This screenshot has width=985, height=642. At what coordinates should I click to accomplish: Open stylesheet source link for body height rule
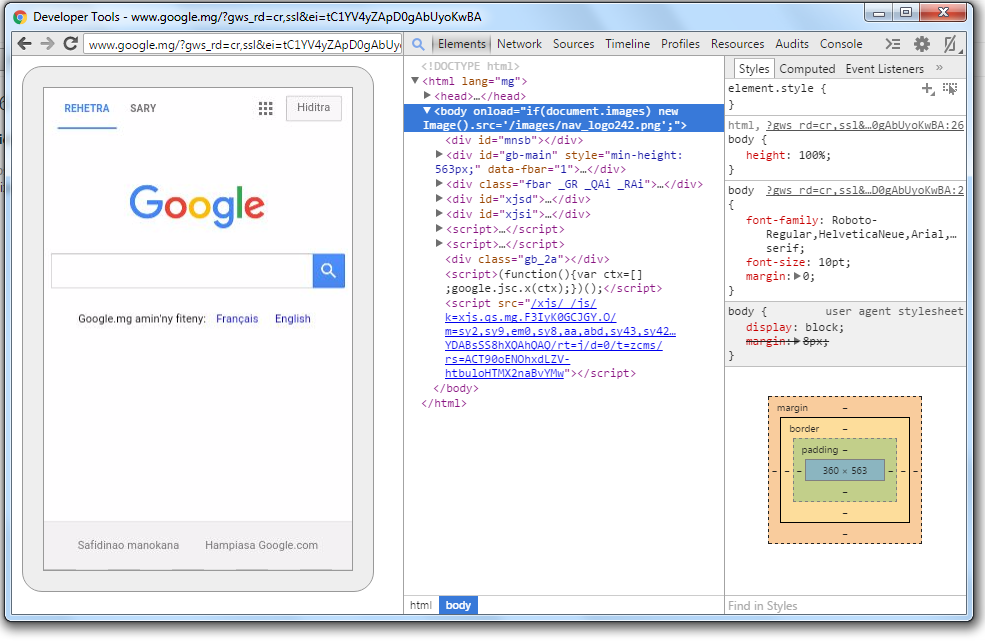865,125
